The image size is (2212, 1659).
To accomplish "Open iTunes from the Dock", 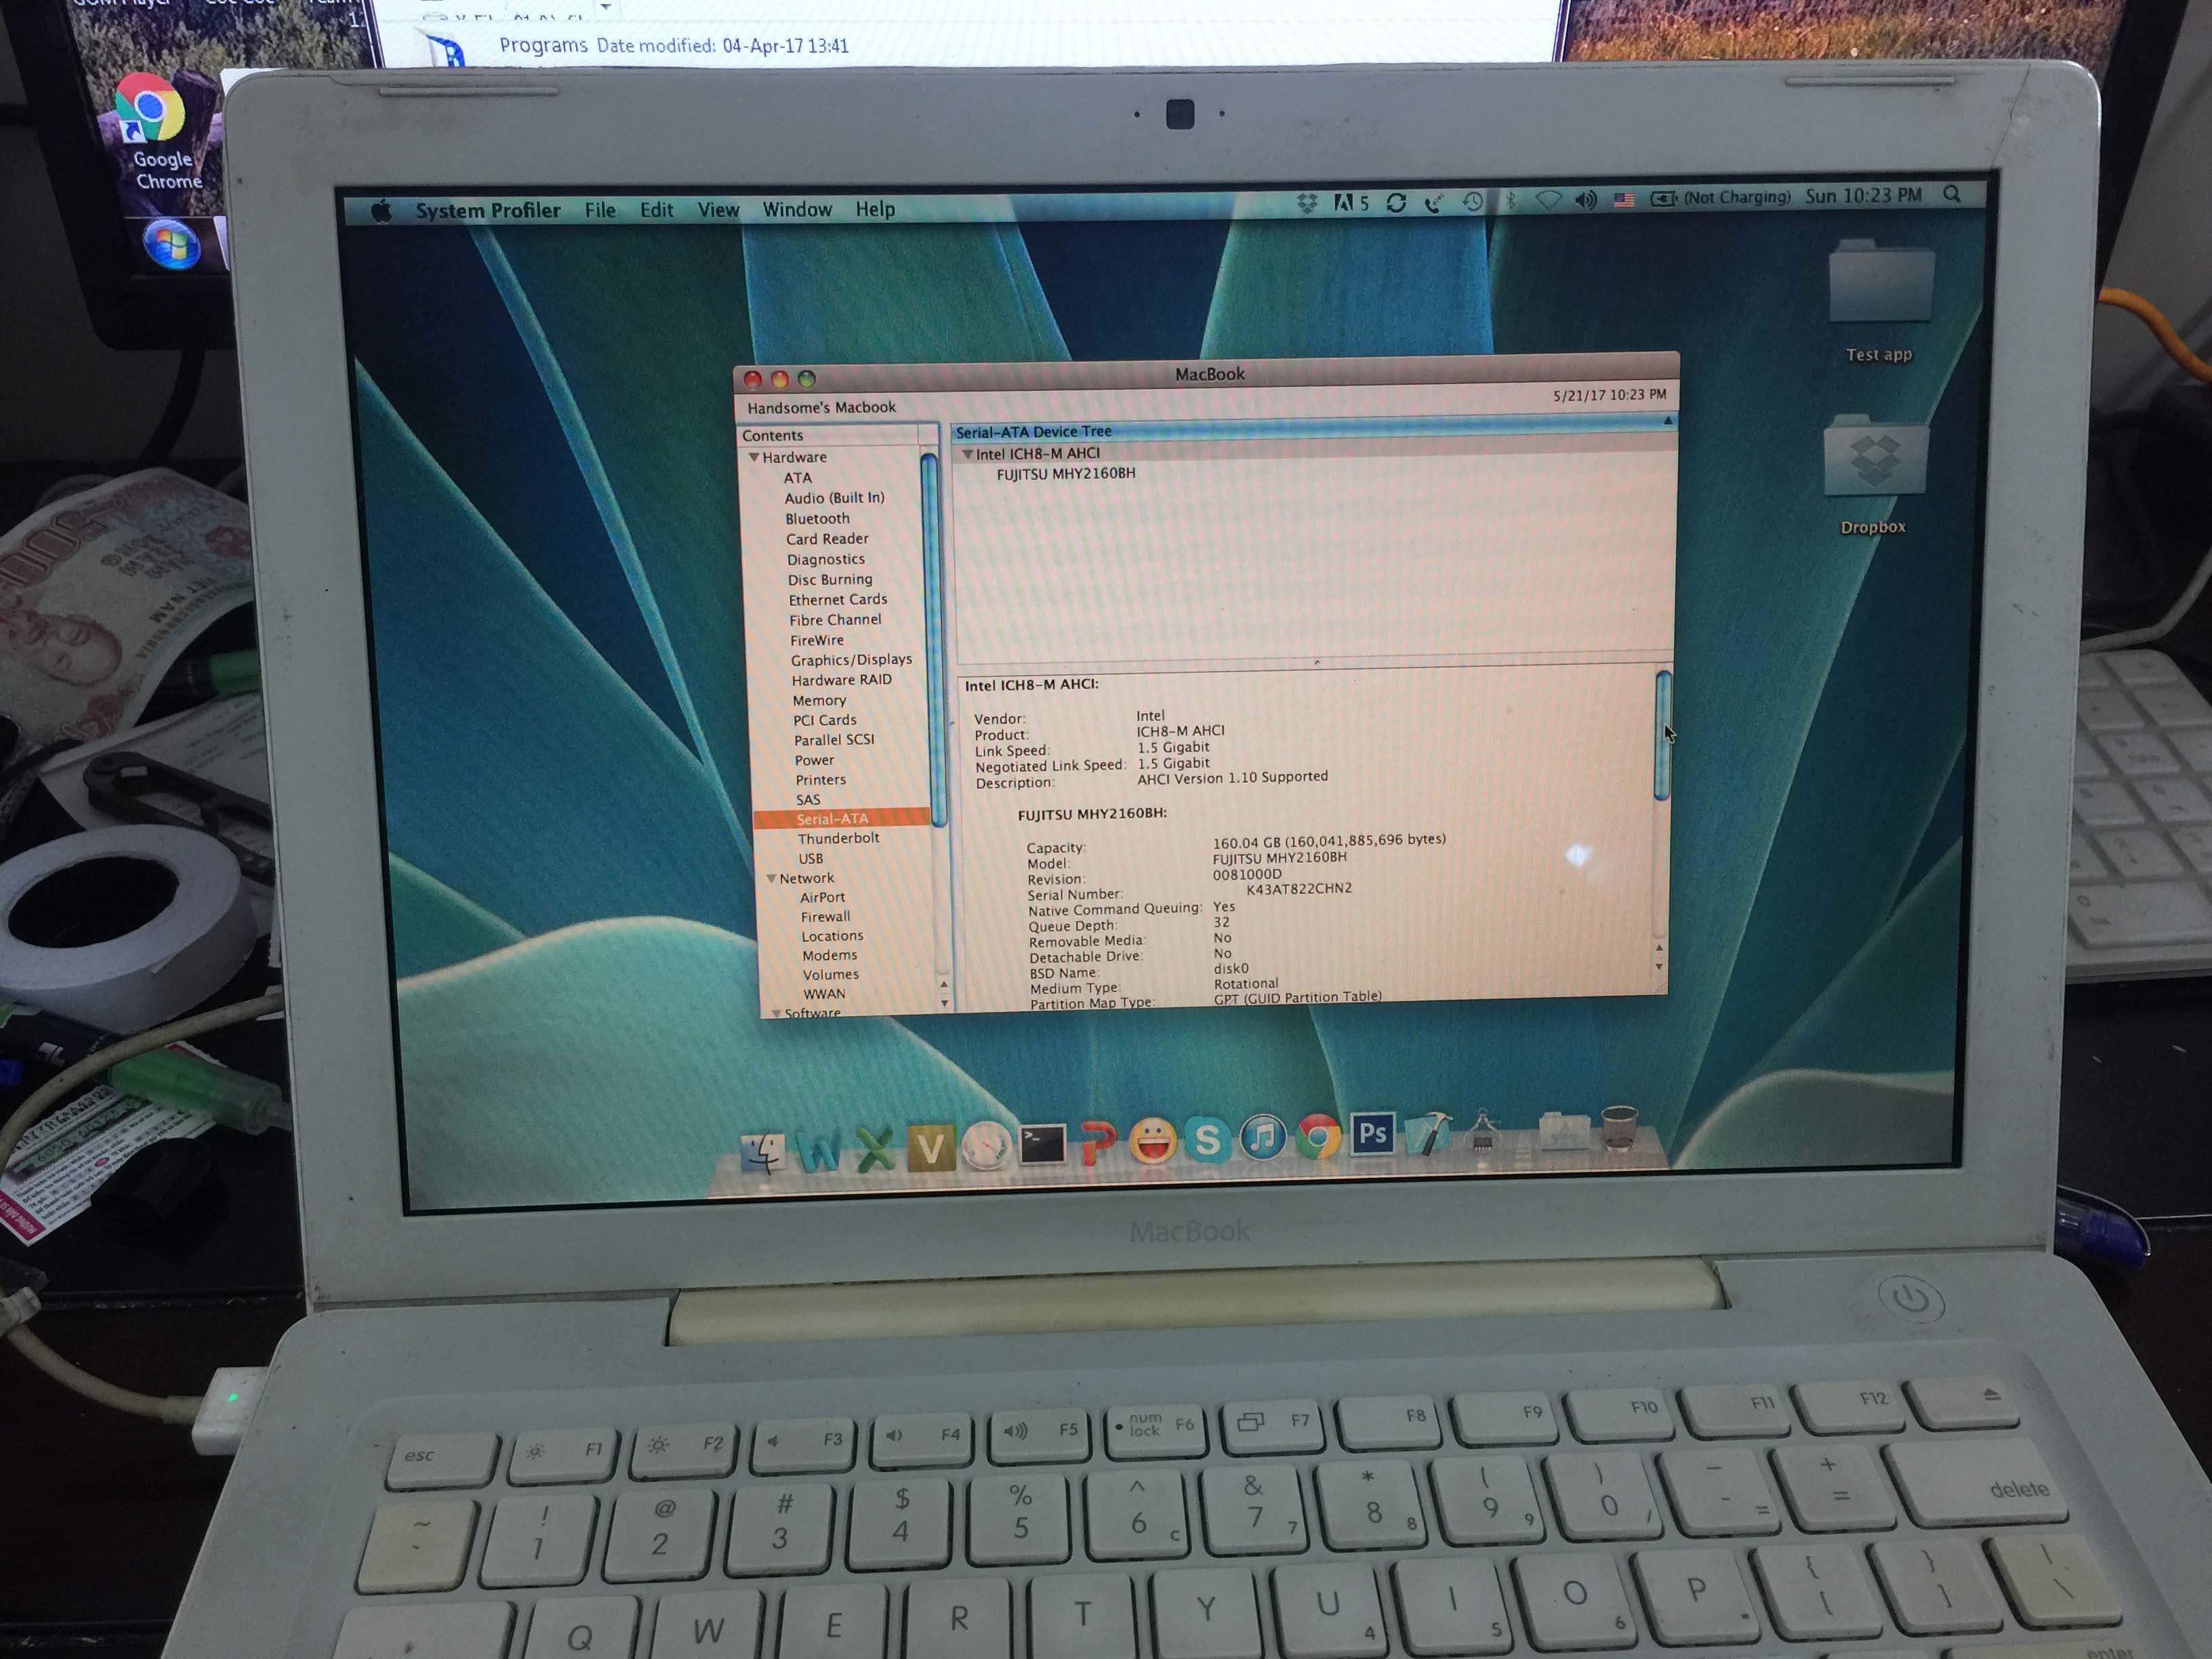I will click(x=1262, y=1138).
